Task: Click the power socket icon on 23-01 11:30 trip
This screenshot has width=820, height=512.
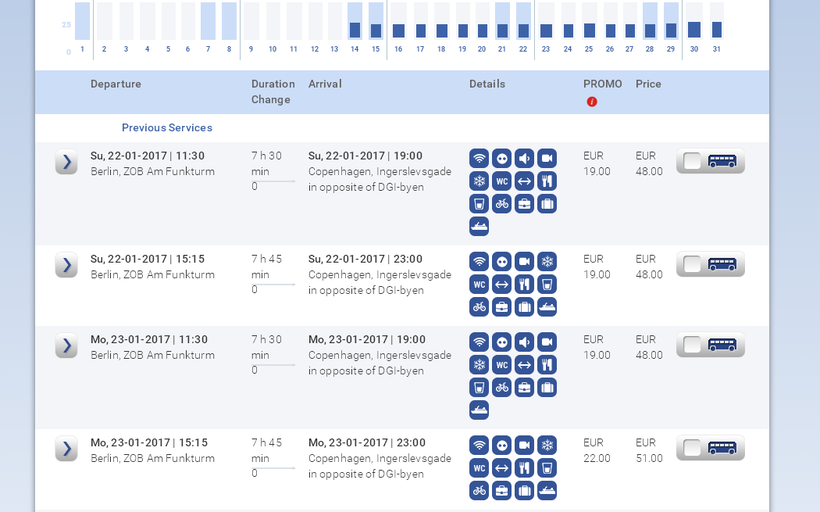Action: [x=502, y=341]
